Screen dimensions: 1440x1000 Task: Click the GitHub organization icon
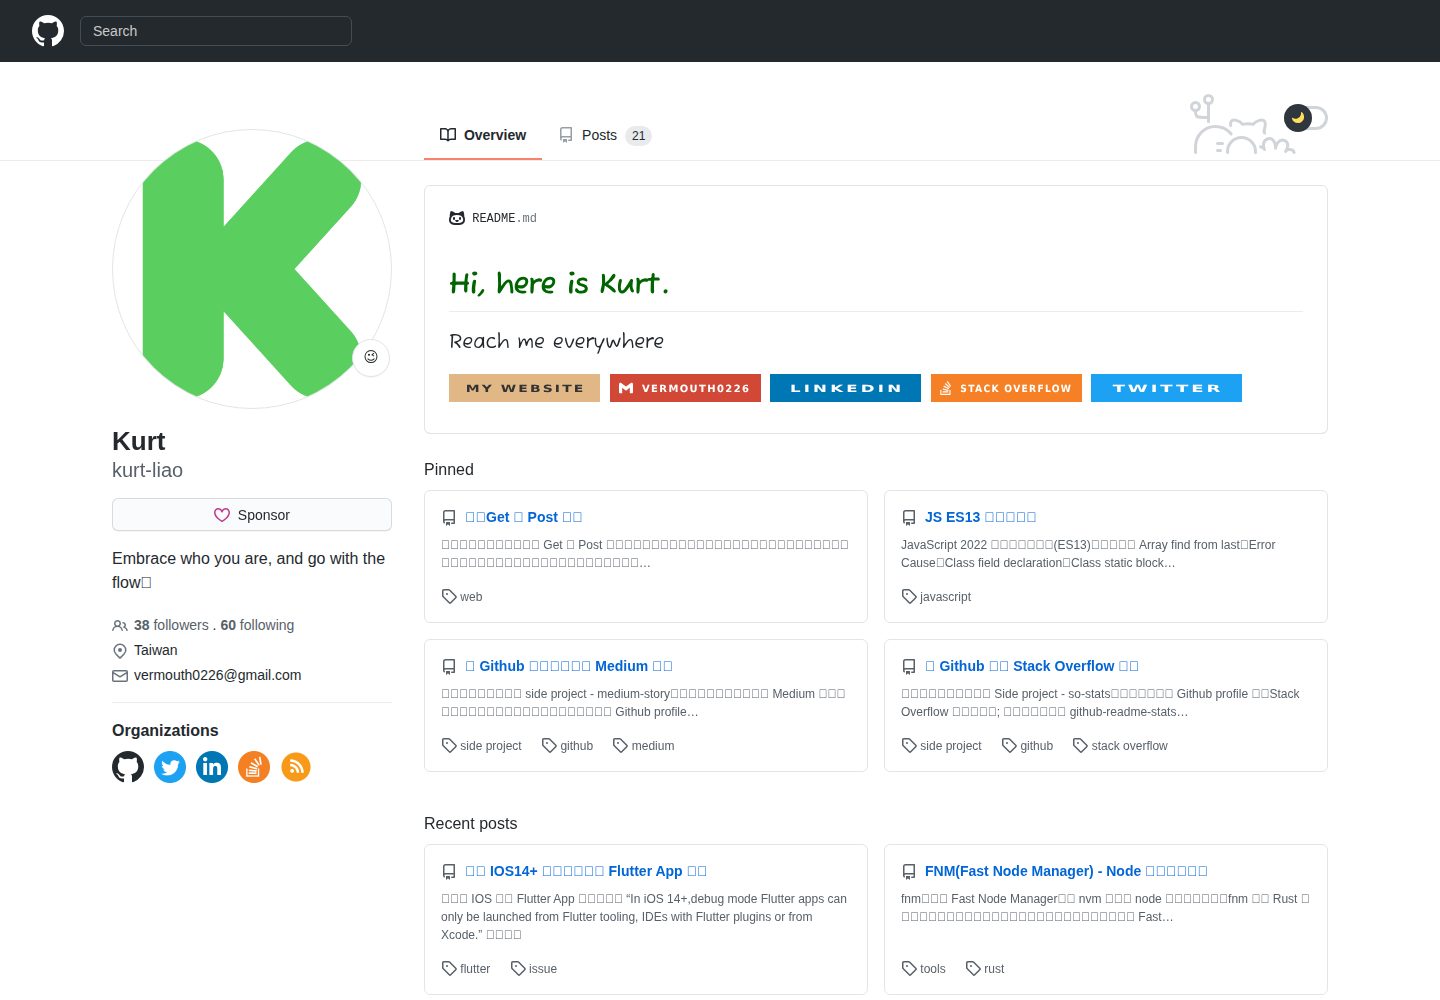coord(128,767)
